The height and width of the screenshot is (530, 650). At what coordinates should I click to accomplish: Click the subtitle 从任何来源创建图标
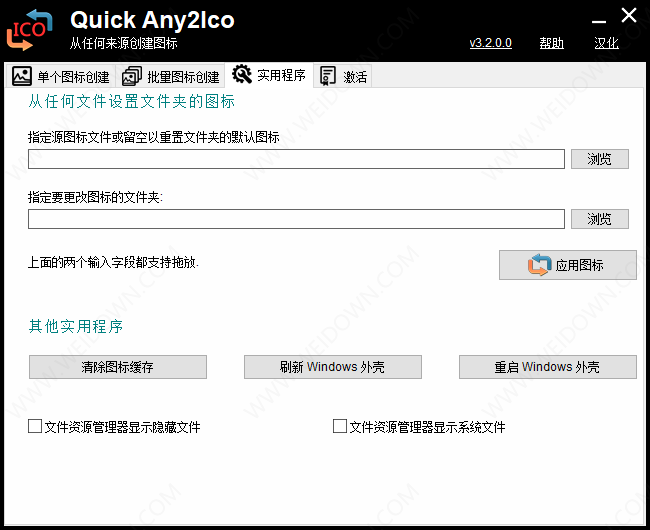(x=124, y=43)
